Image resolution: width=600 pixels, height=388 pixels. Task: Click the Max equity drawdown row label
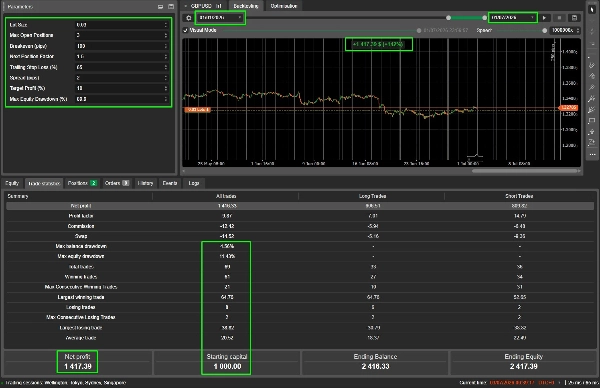(x=81, y=256)
